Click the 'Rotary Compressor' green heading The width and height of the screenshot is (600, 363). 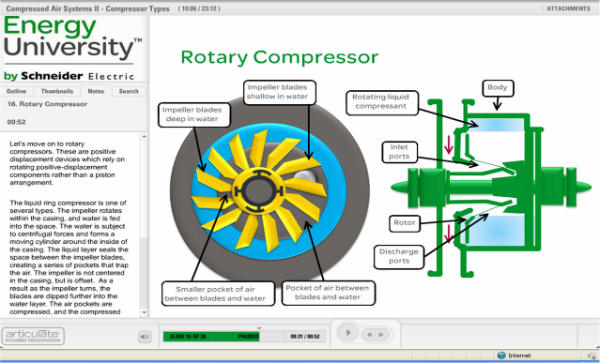(279, 57)
